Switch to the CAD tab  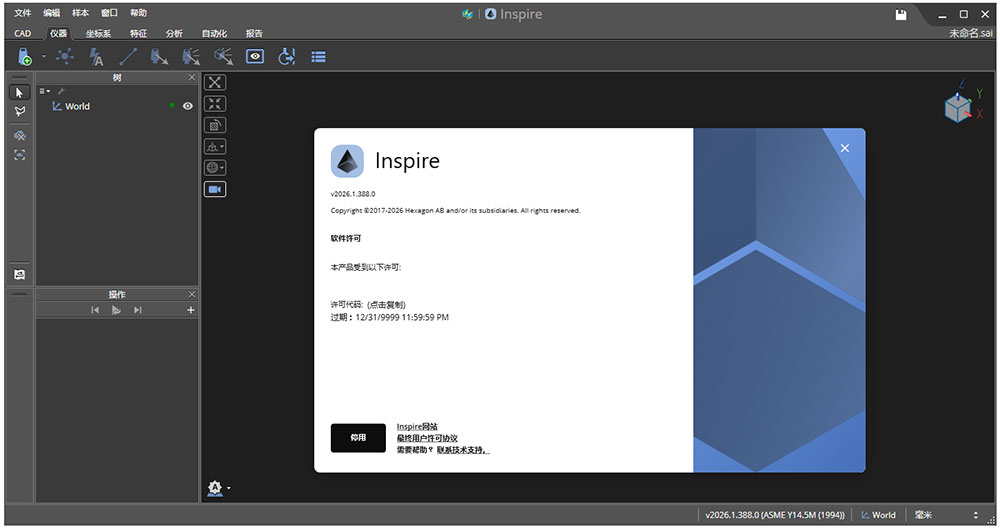pos(23,33)
